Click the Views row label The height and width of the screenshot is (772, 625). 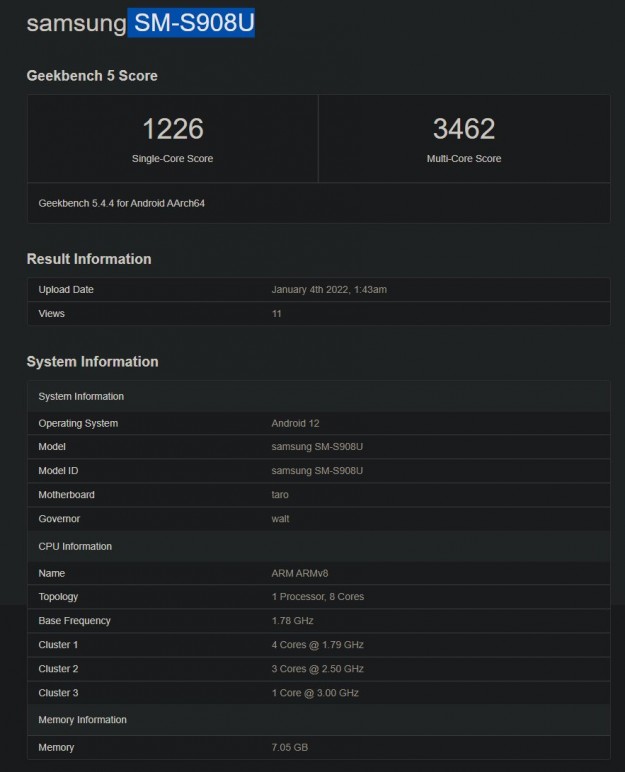tap(52, 314)
